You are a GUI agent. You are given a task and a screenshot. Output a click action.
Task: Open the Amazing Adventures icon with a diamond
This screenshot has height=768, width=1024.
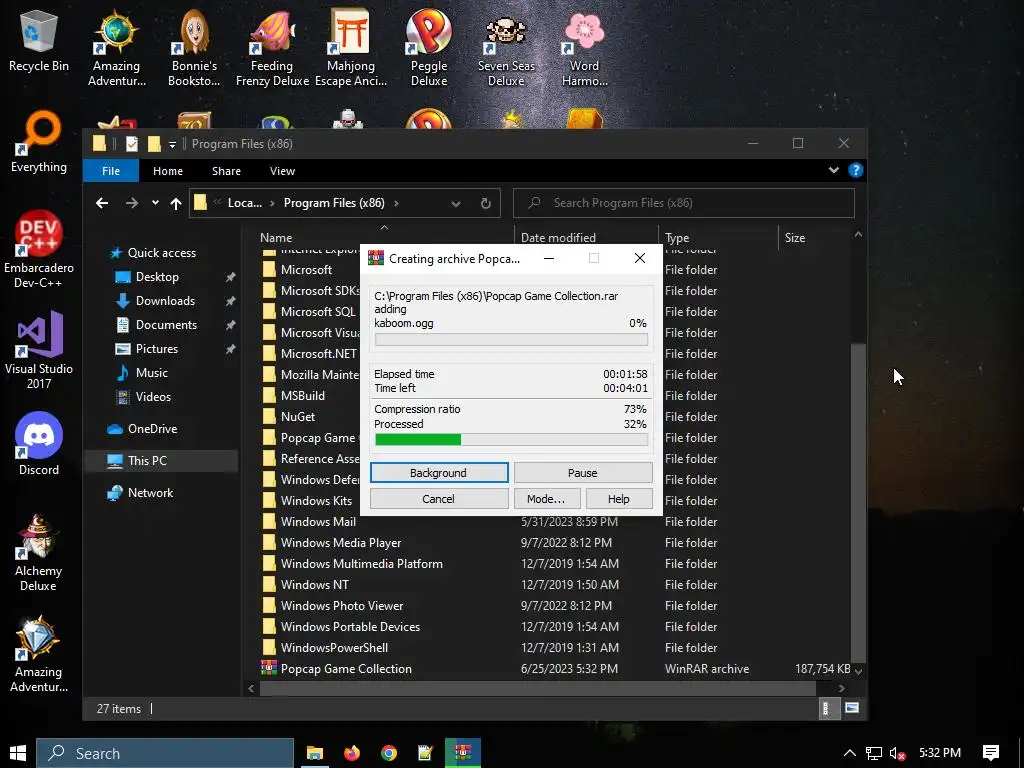pyautogui.click(x=39, y=654)
